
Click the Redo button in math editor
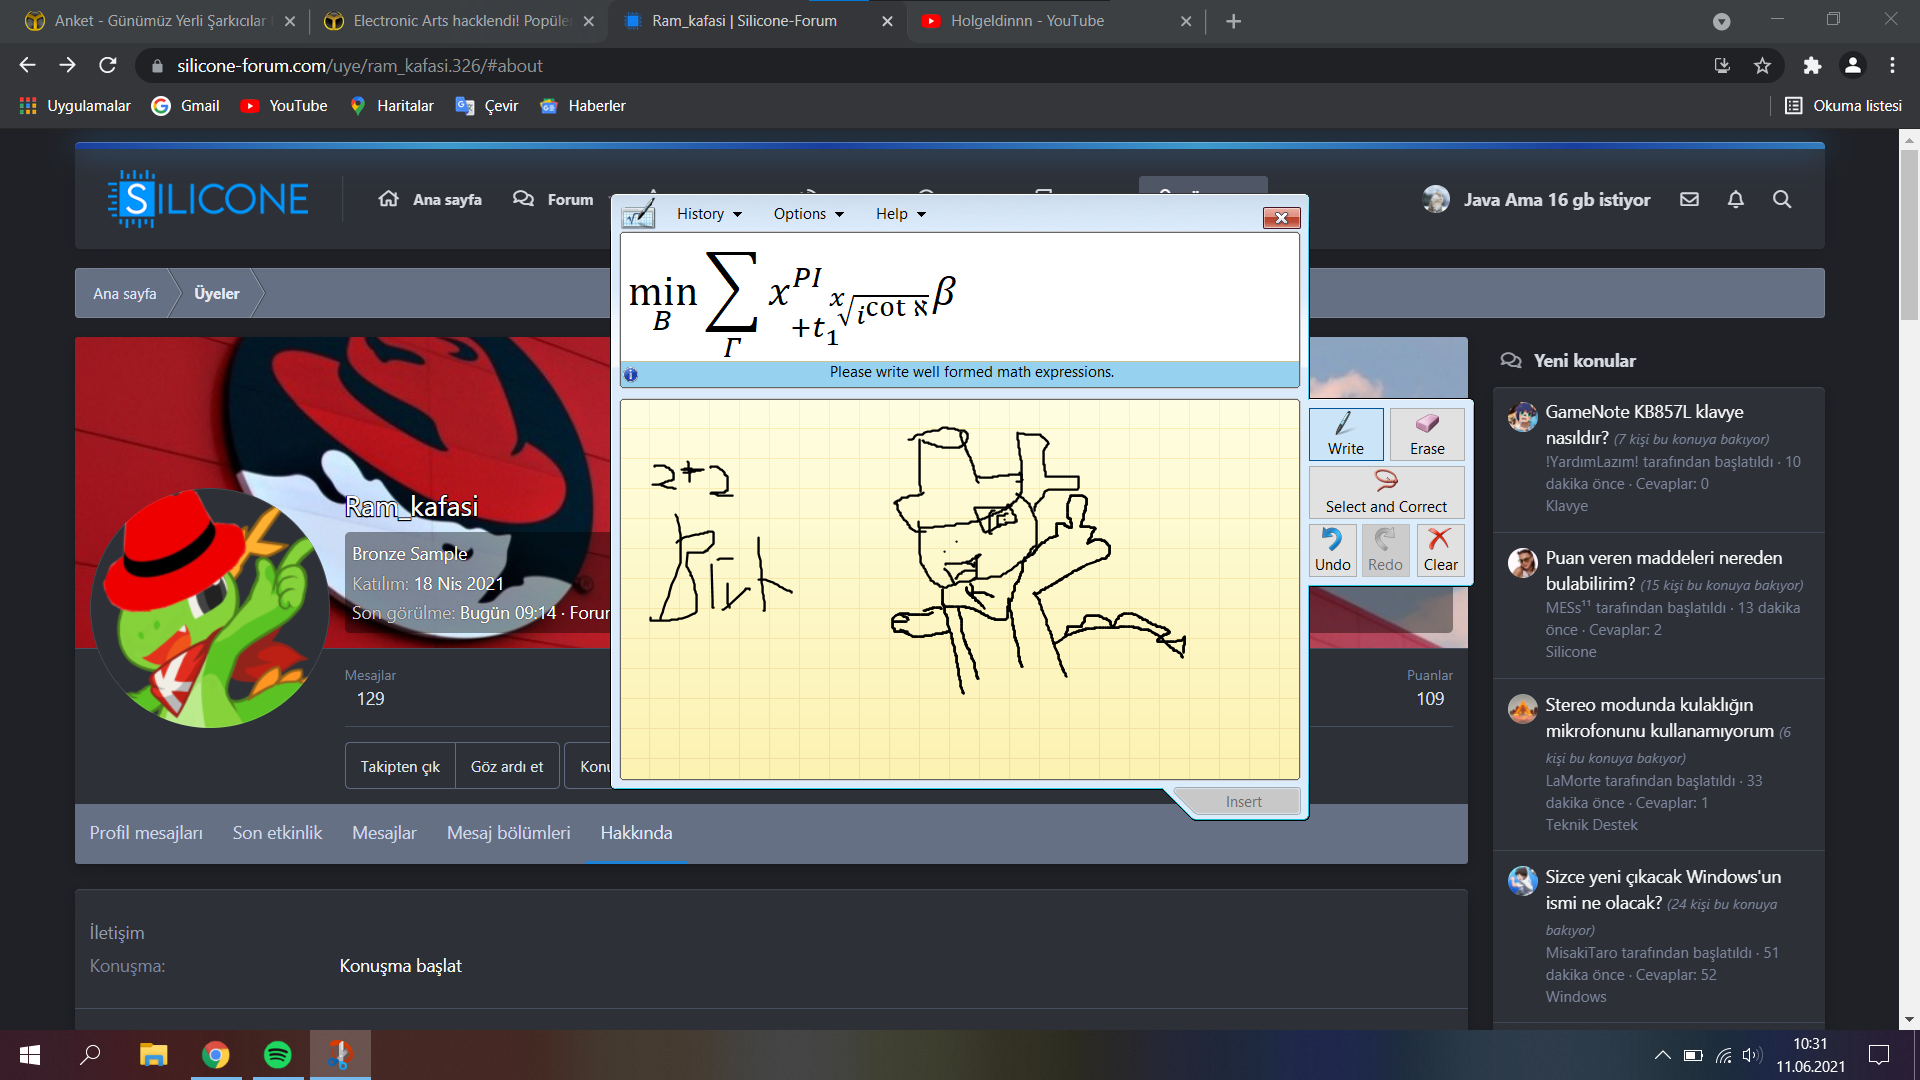pos(1385,550)
